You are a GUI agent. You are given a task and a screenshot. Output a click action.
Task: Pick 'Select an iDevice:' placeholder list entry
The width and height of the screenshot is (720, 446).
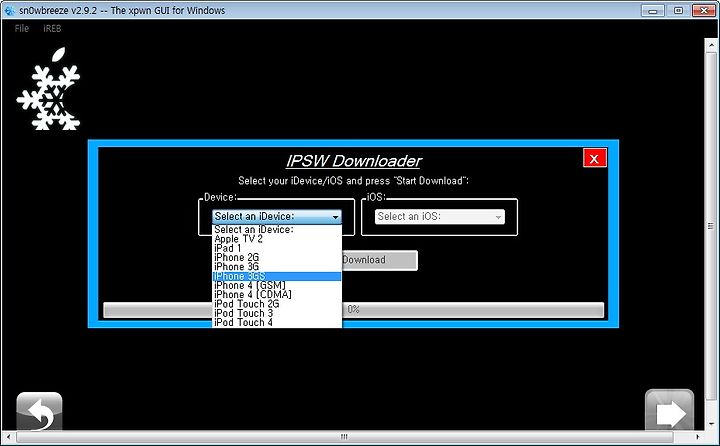277,229
